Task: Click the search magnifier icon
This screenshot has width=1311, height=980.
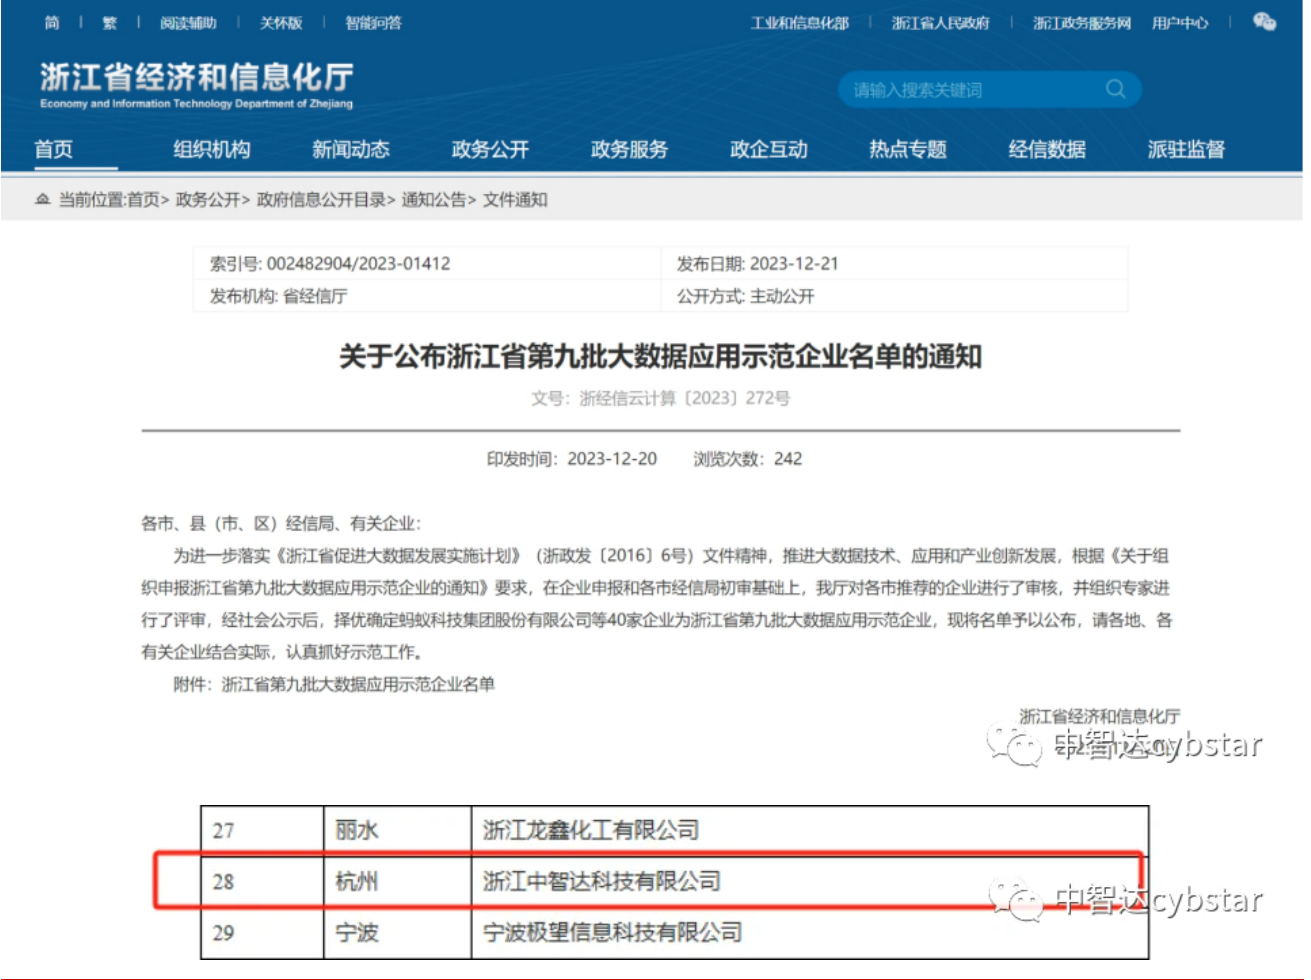Action: click(1115, 89)
